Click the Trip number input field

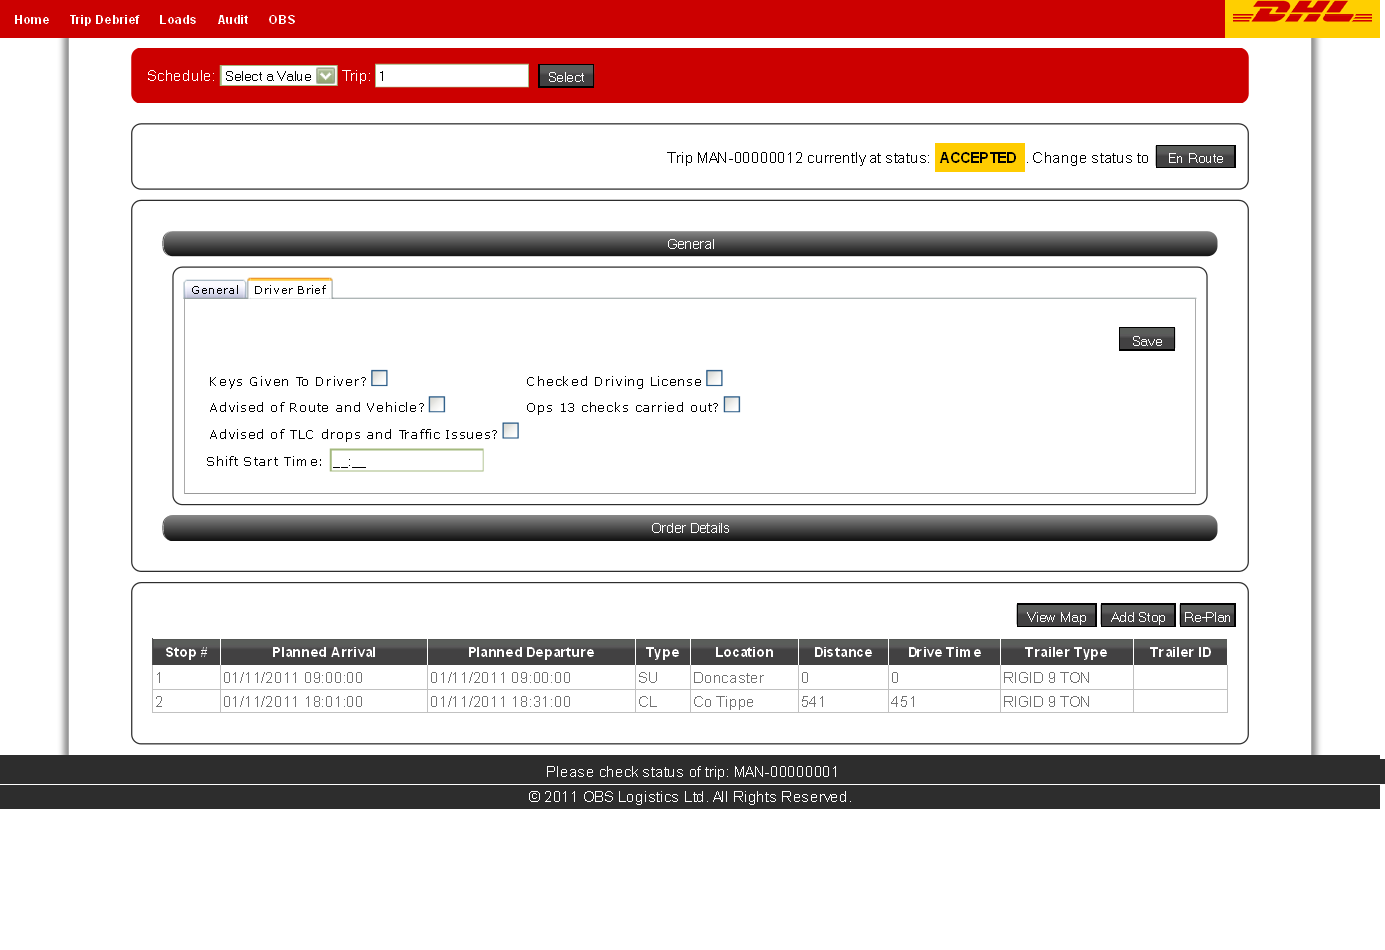452,76
